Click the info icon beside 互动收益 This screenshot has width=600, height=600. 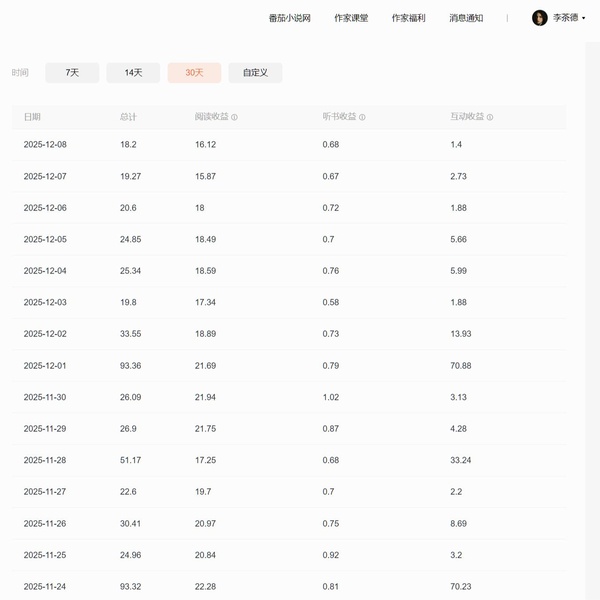490,118
